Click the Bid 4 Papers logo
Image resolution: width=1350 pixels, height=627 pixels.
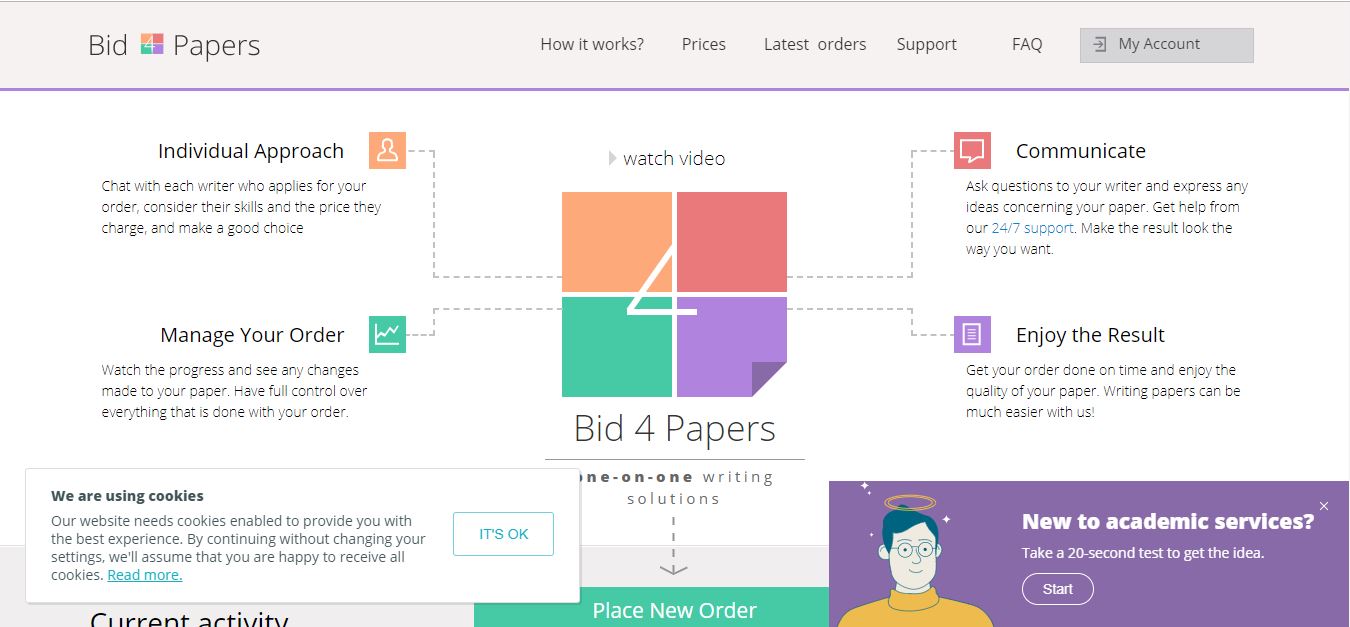(171, 44)
